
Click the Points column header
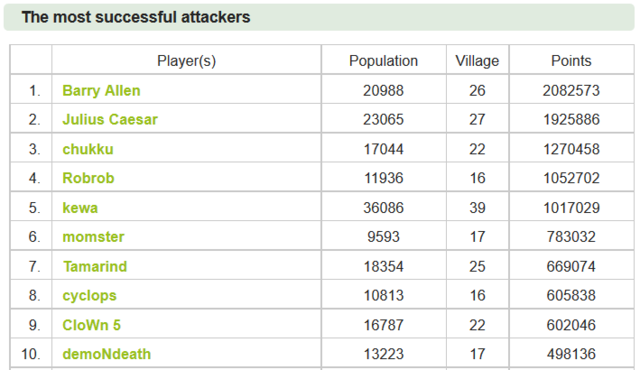[x=571, y=60]
